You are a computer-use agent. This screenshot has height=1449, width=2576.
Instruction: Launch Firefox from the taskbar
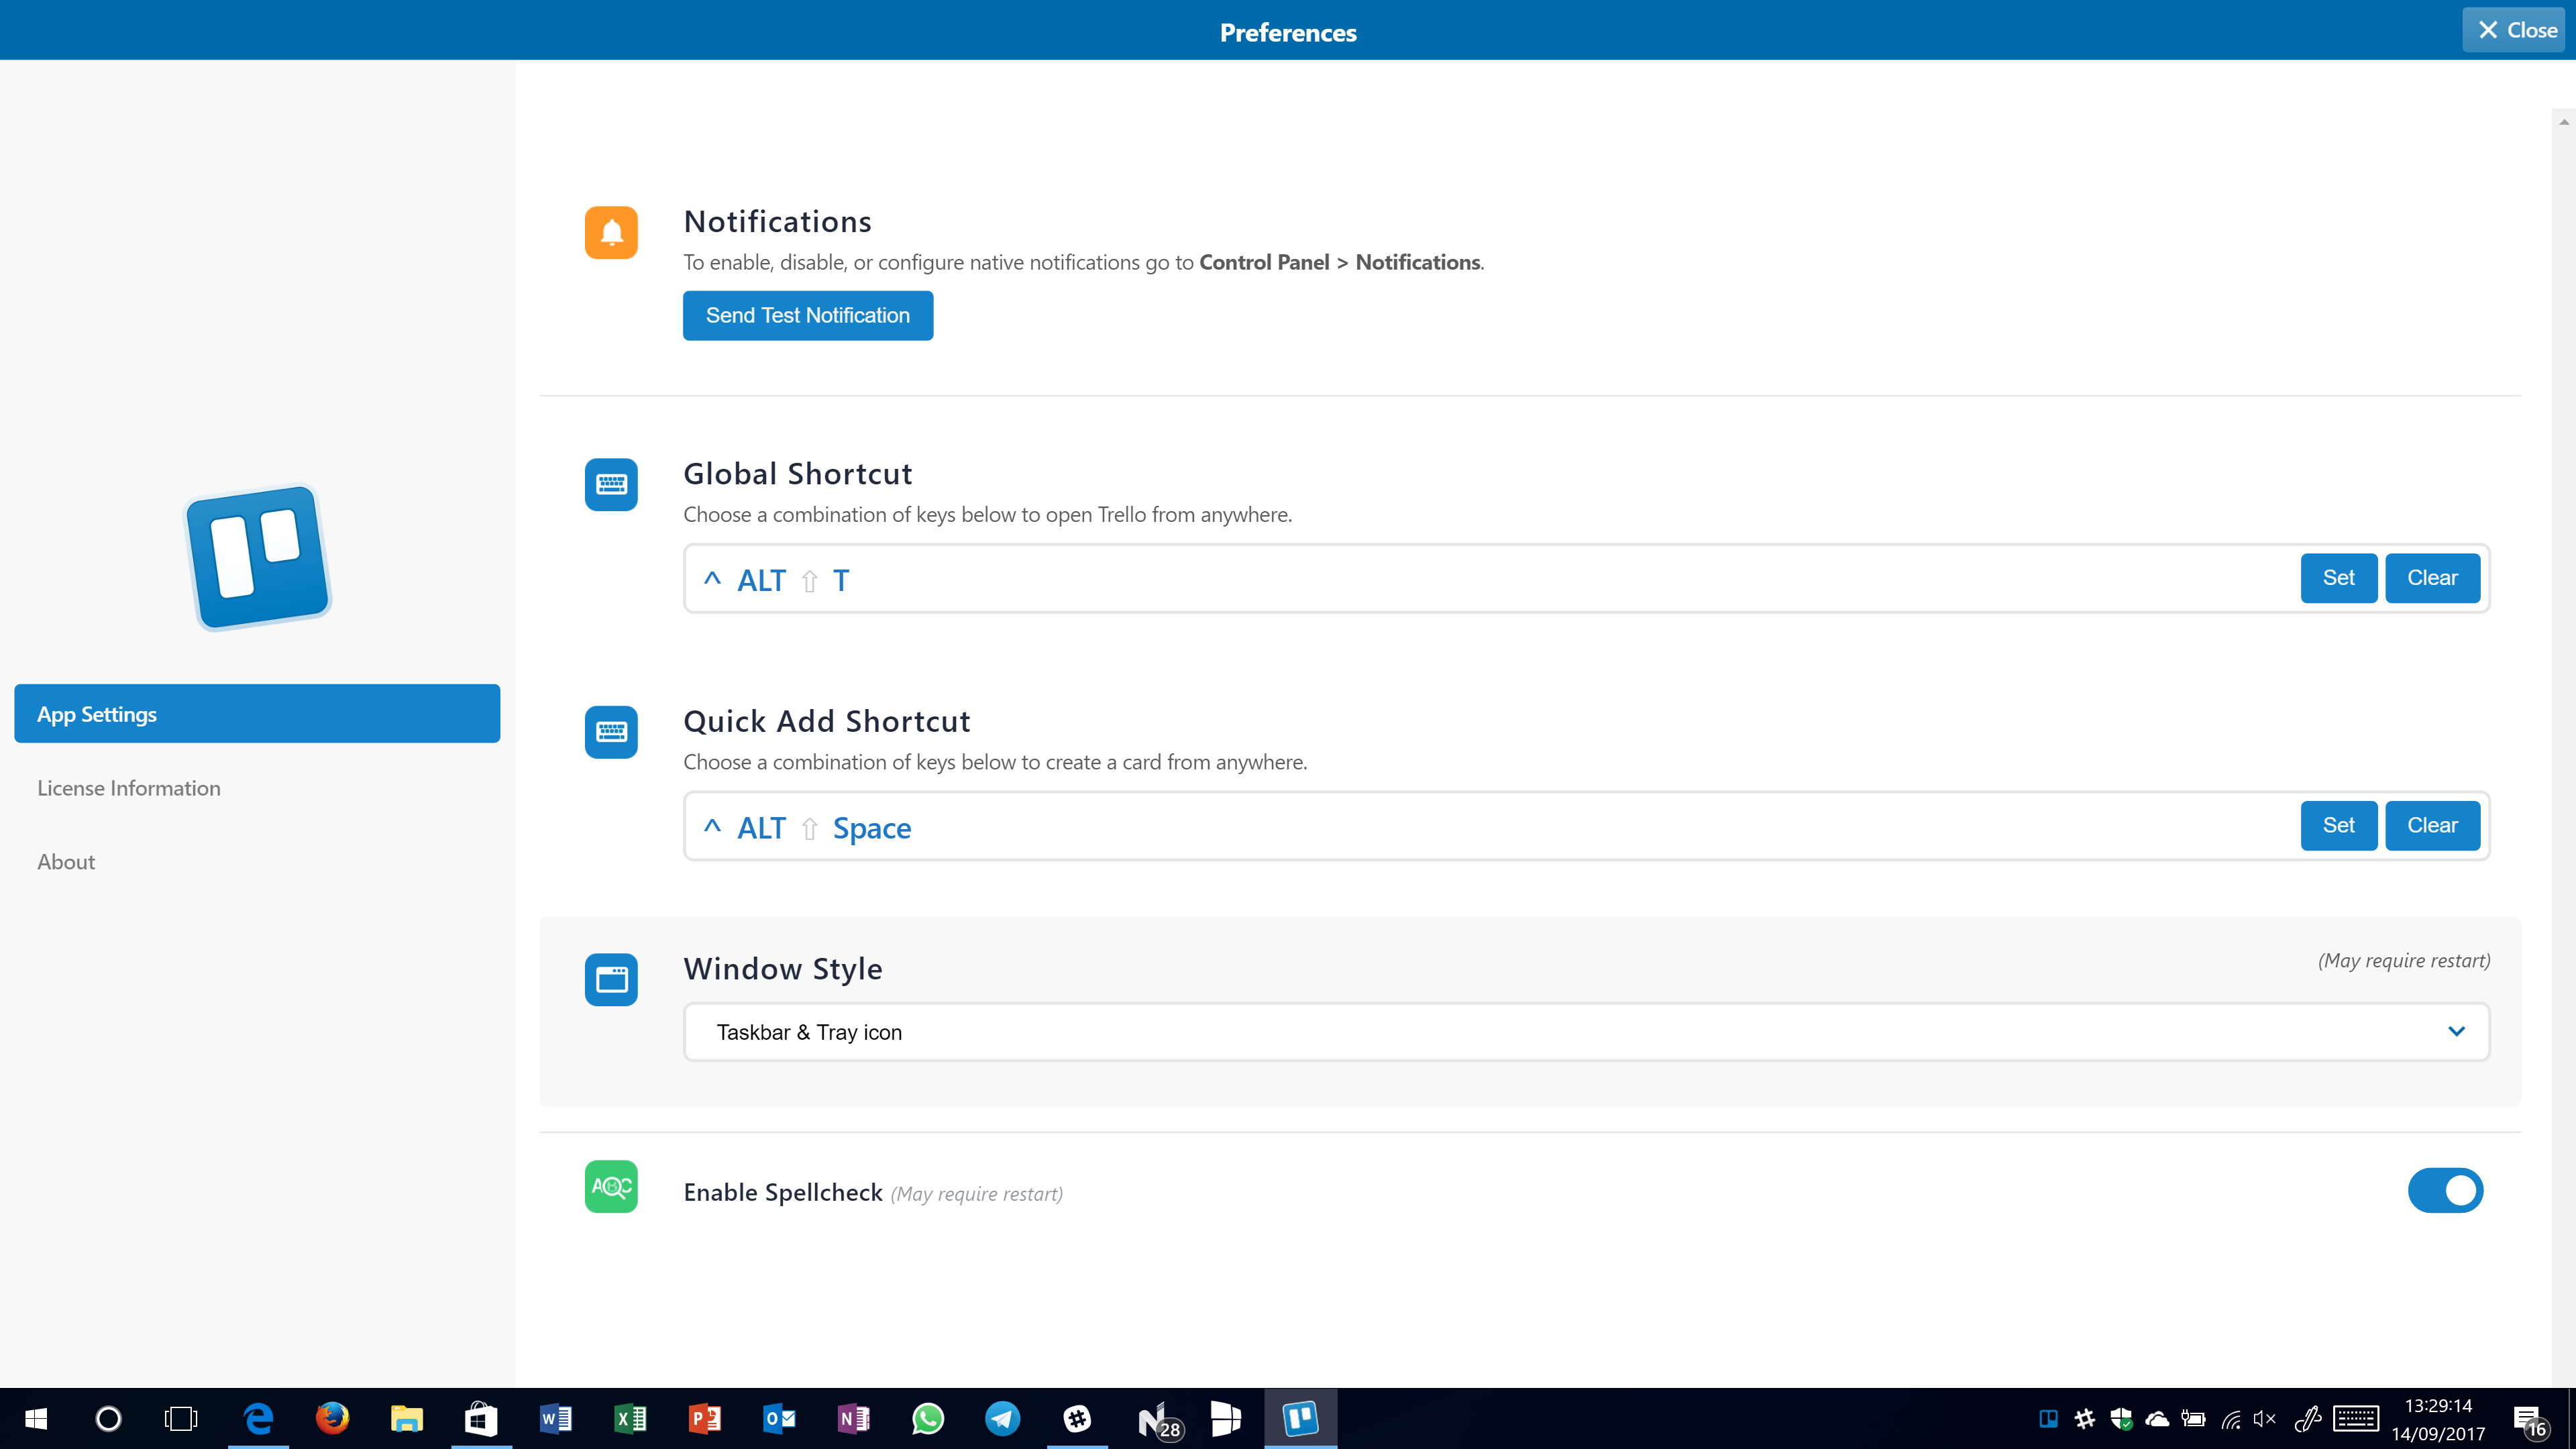(x=333, y=1419)
